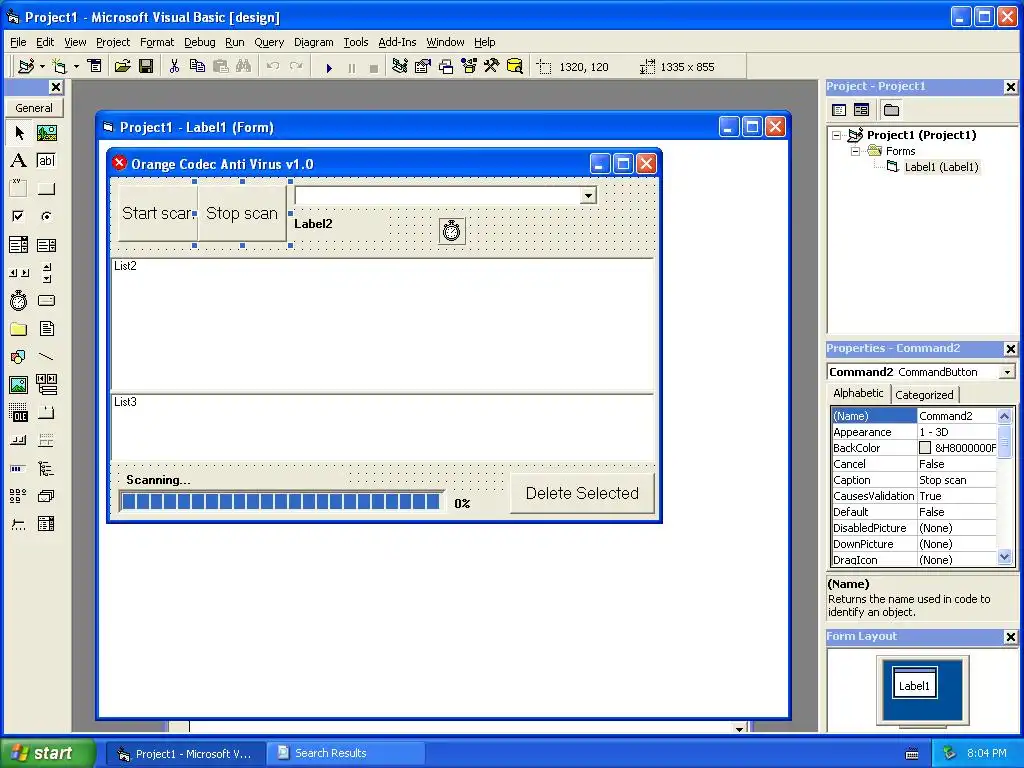The image size is (1024, 768).
Task: Select the Line tool in toolbox
Action: 46,357
